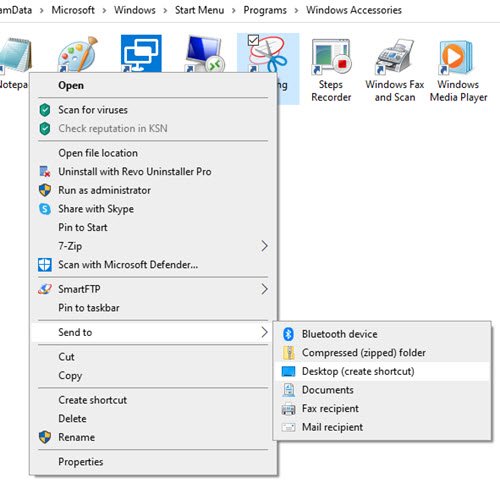Image resolution: width=500 pixels, height=489 pixels.
Task: Select the Windows Fax and Scan icon
Action: pos(395,57)
